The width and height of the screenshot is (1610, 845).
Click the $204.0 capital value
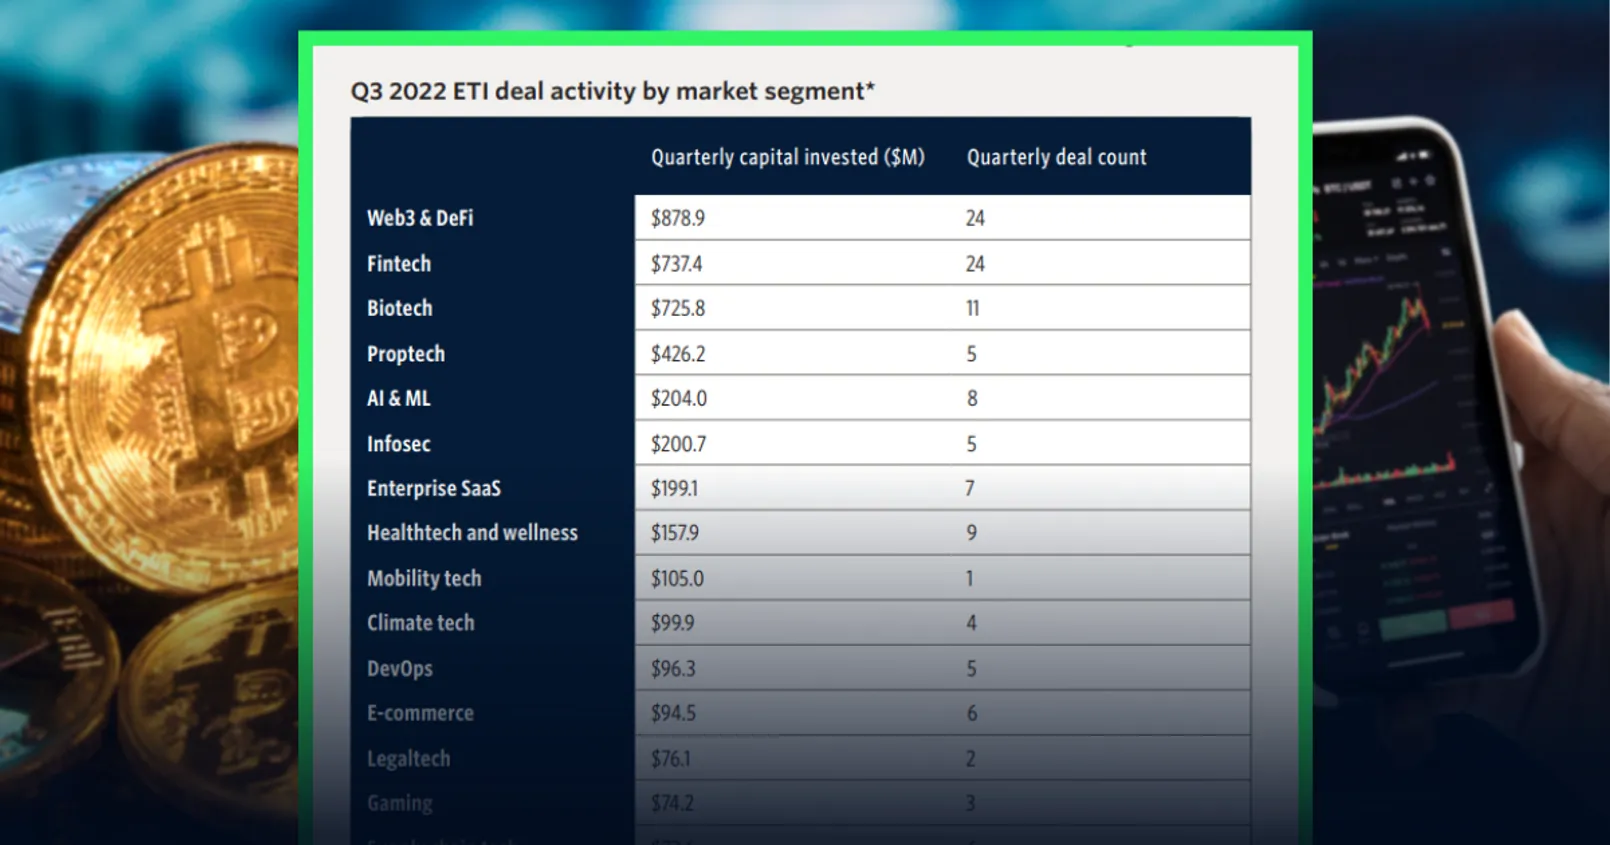(x=679, y=398)
